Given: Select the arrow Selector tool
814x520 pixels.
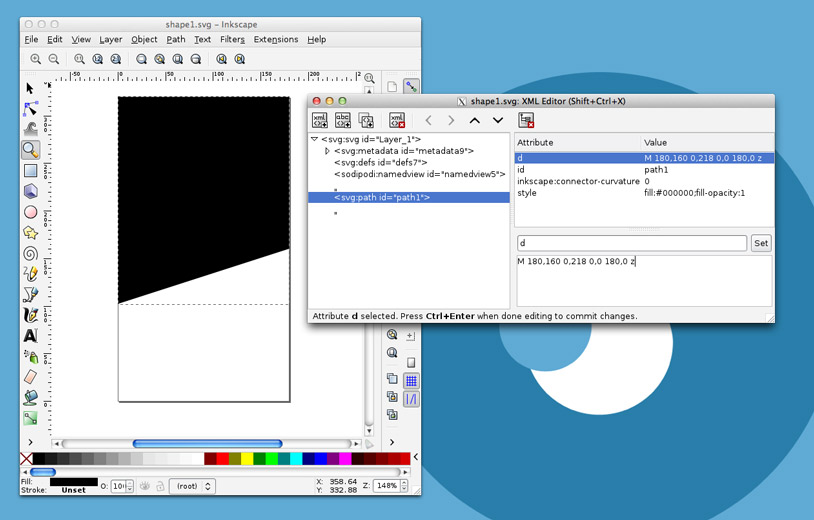Looking at the screenshot, I should [30, 89].
